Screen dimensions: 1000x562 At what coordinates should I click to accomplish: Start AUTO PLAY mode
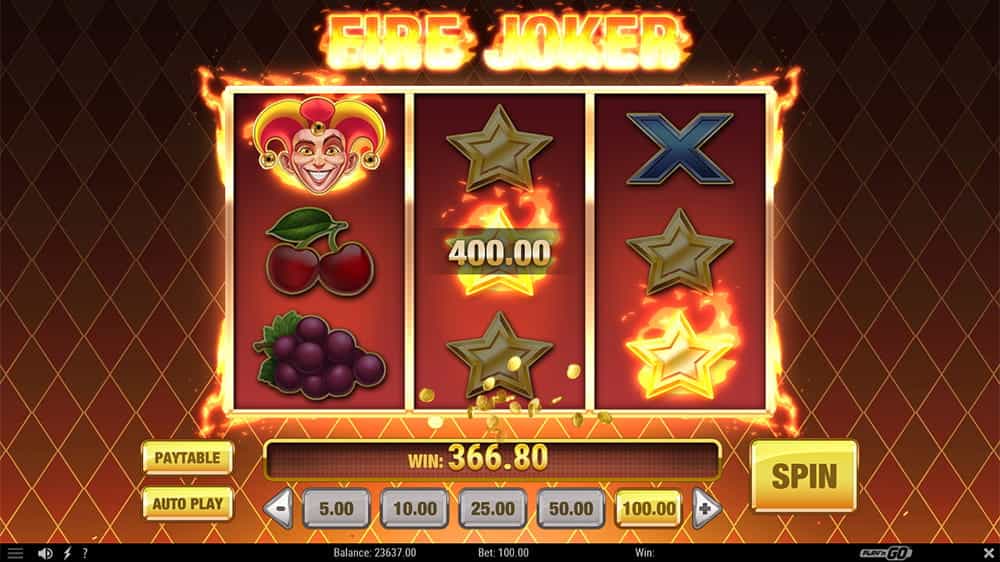[x=188, y=503]
